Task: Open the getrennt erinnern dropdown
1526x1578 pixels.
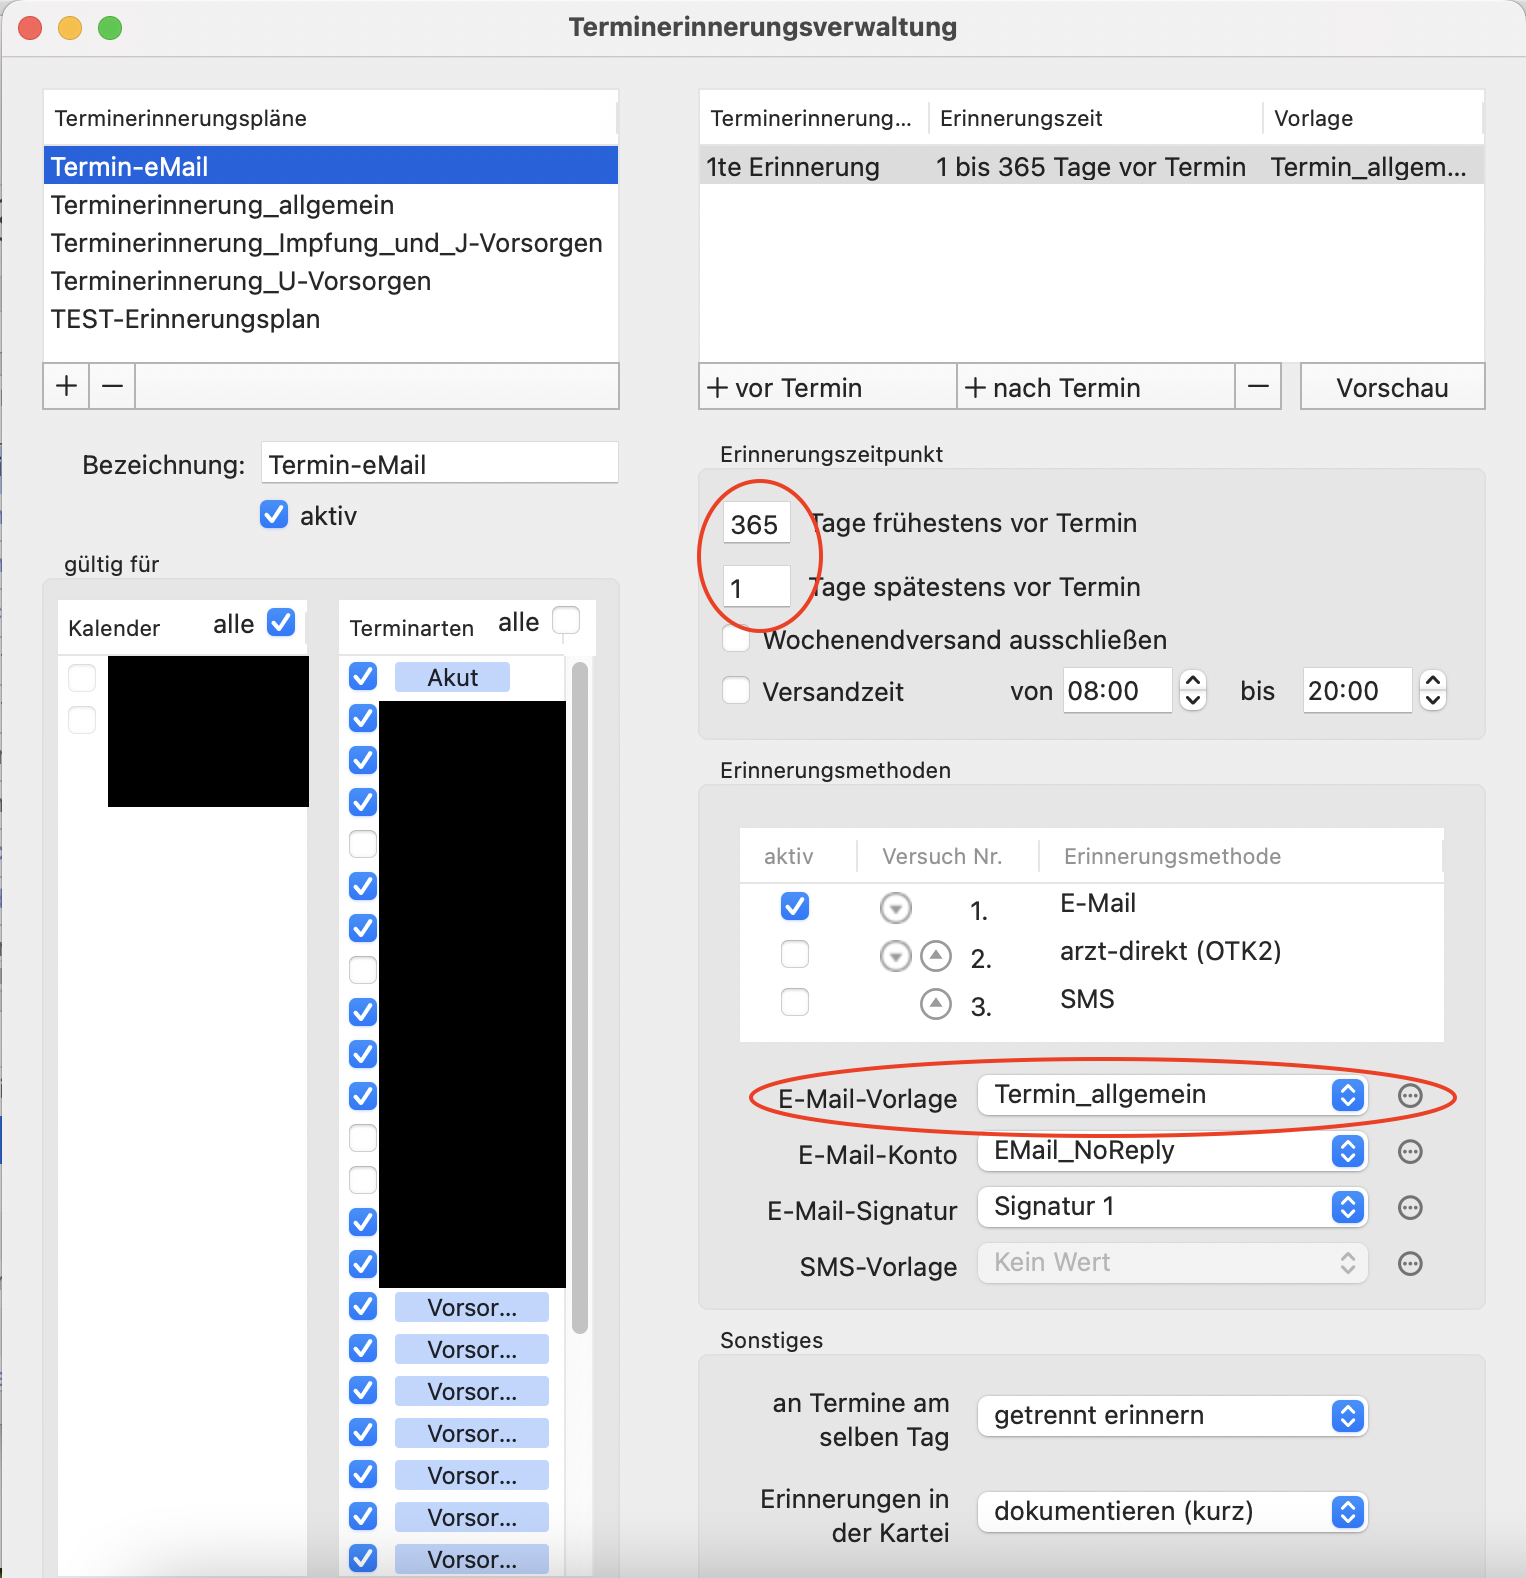Action: pyautogui.click(x=1172, y=1416)
